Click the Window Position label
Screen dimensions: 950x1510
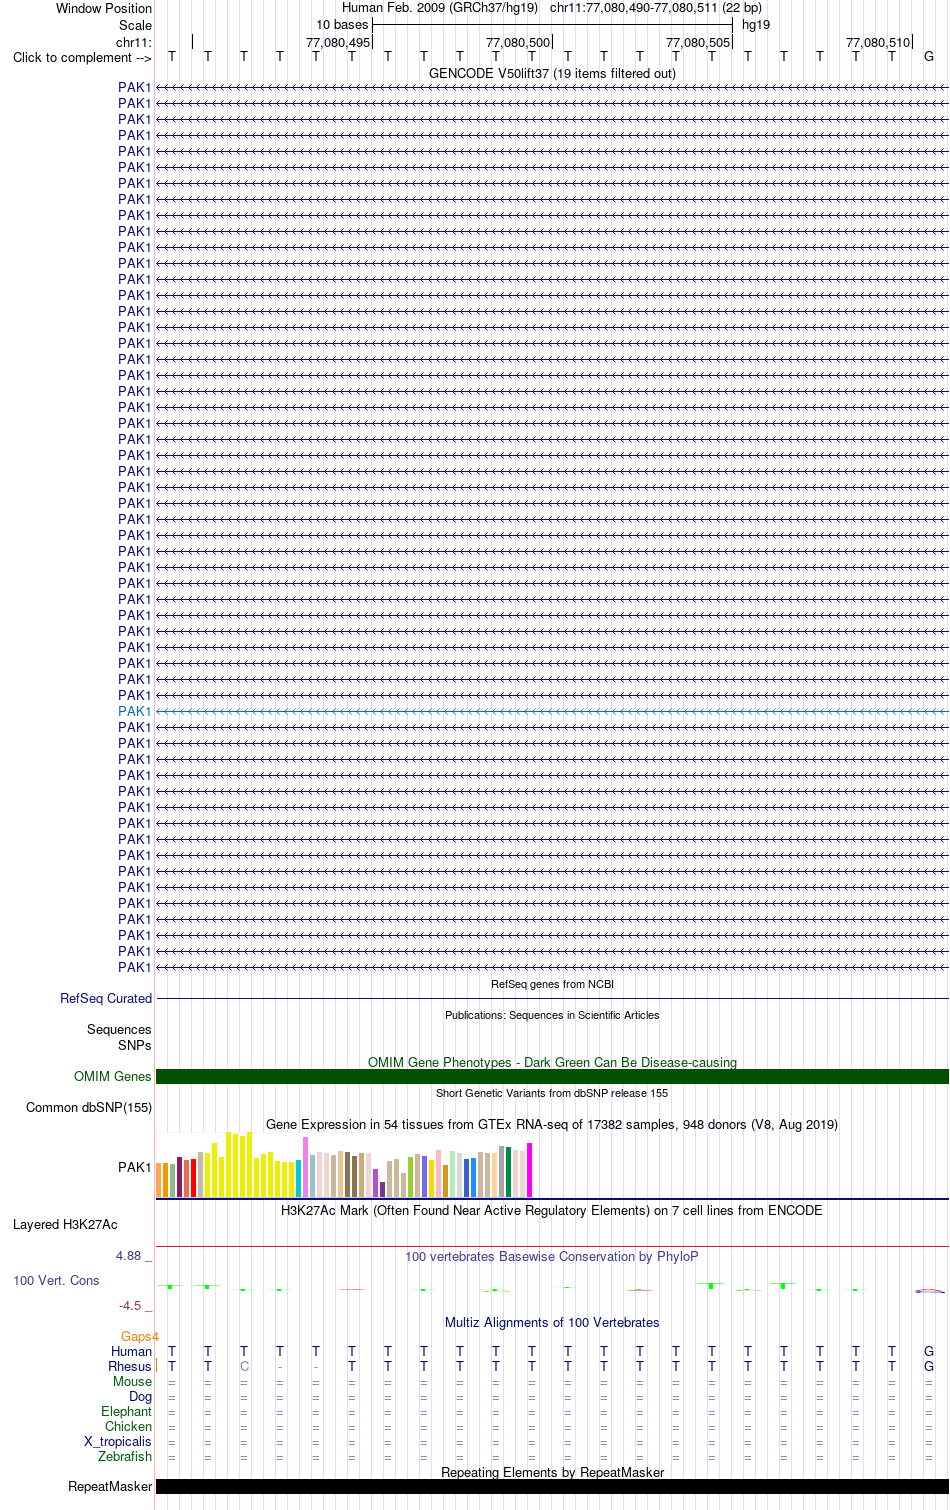[104, 8]
